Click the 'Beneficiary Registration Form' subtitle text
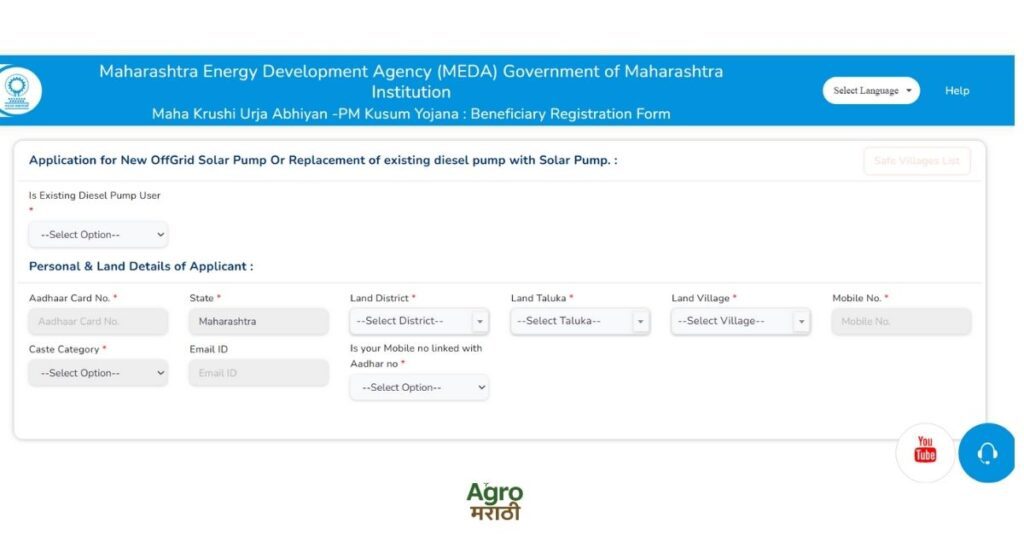 [570, 114]
